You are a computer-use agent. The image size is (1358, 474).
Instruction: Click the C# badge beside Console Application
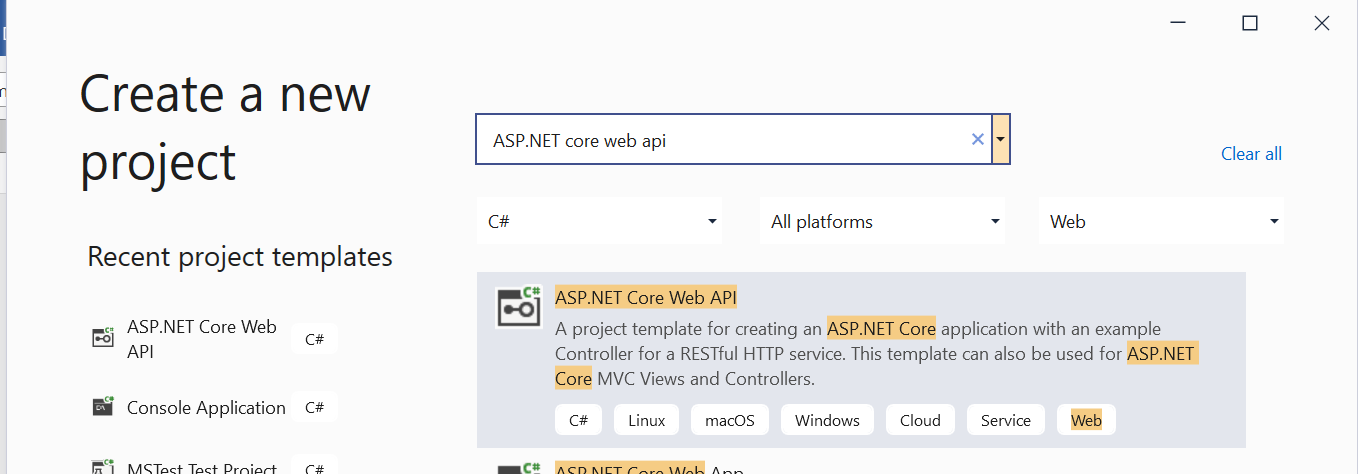pyautogui.click(x=314, y=407)
